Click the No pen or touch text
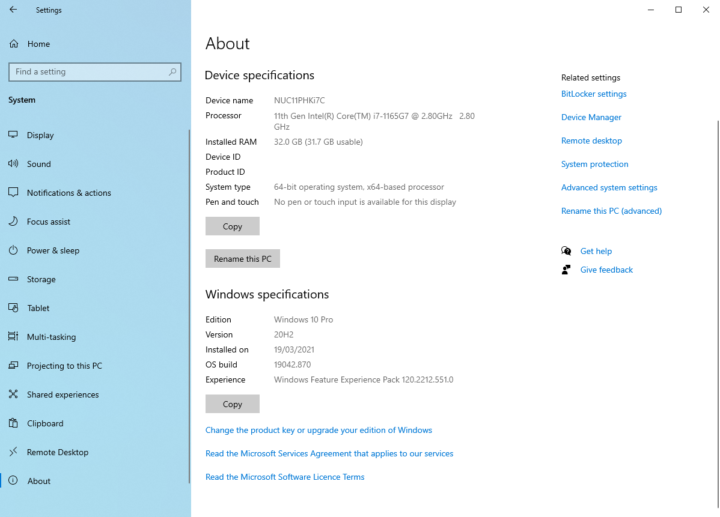This screenshot has width=720, height=517. point(365,202)
